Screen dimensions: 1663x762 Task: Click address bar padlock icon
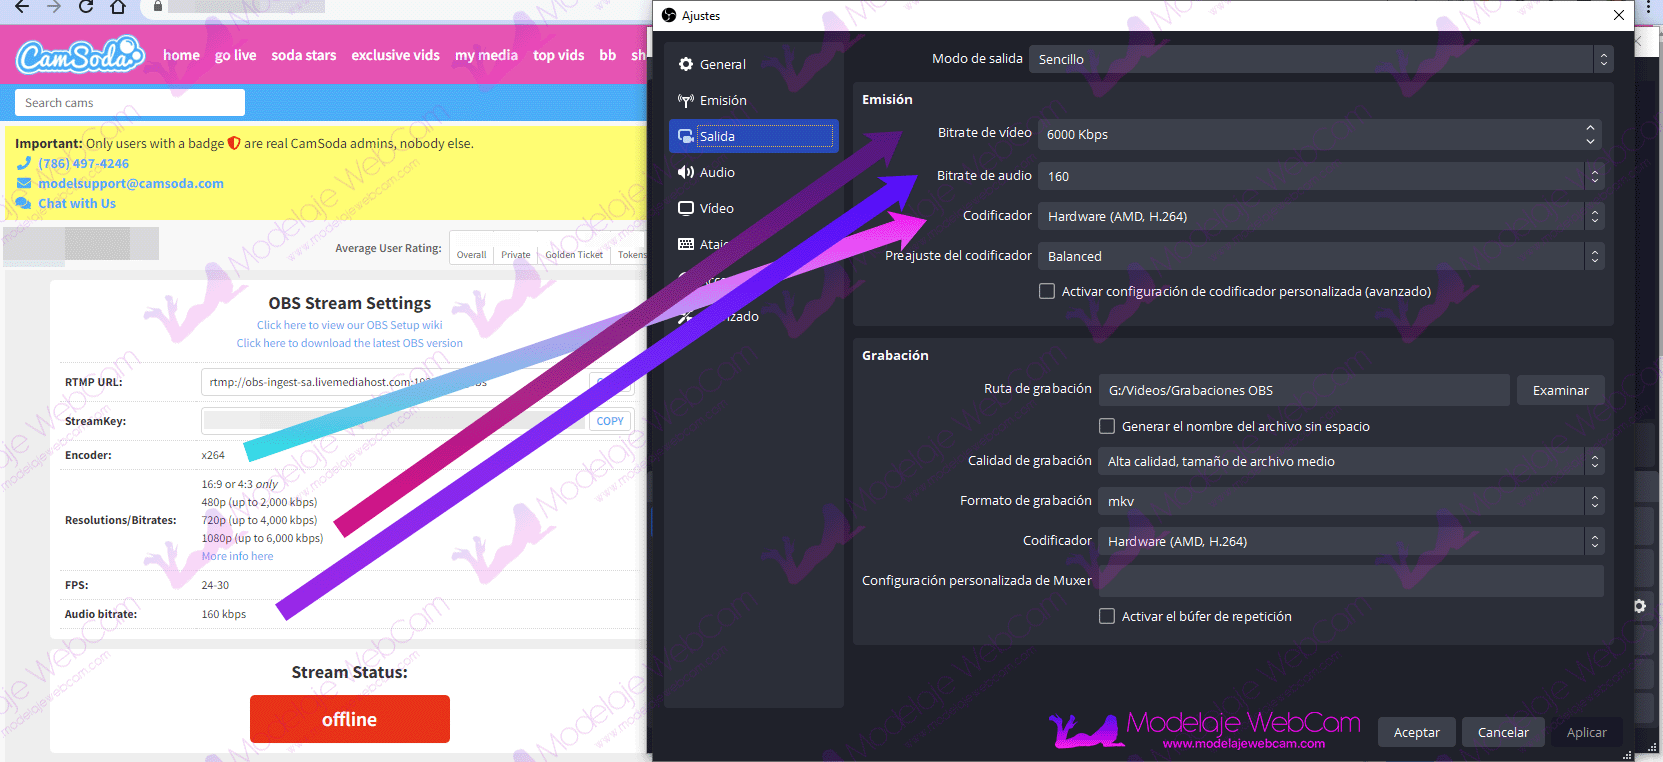[158, 6]
